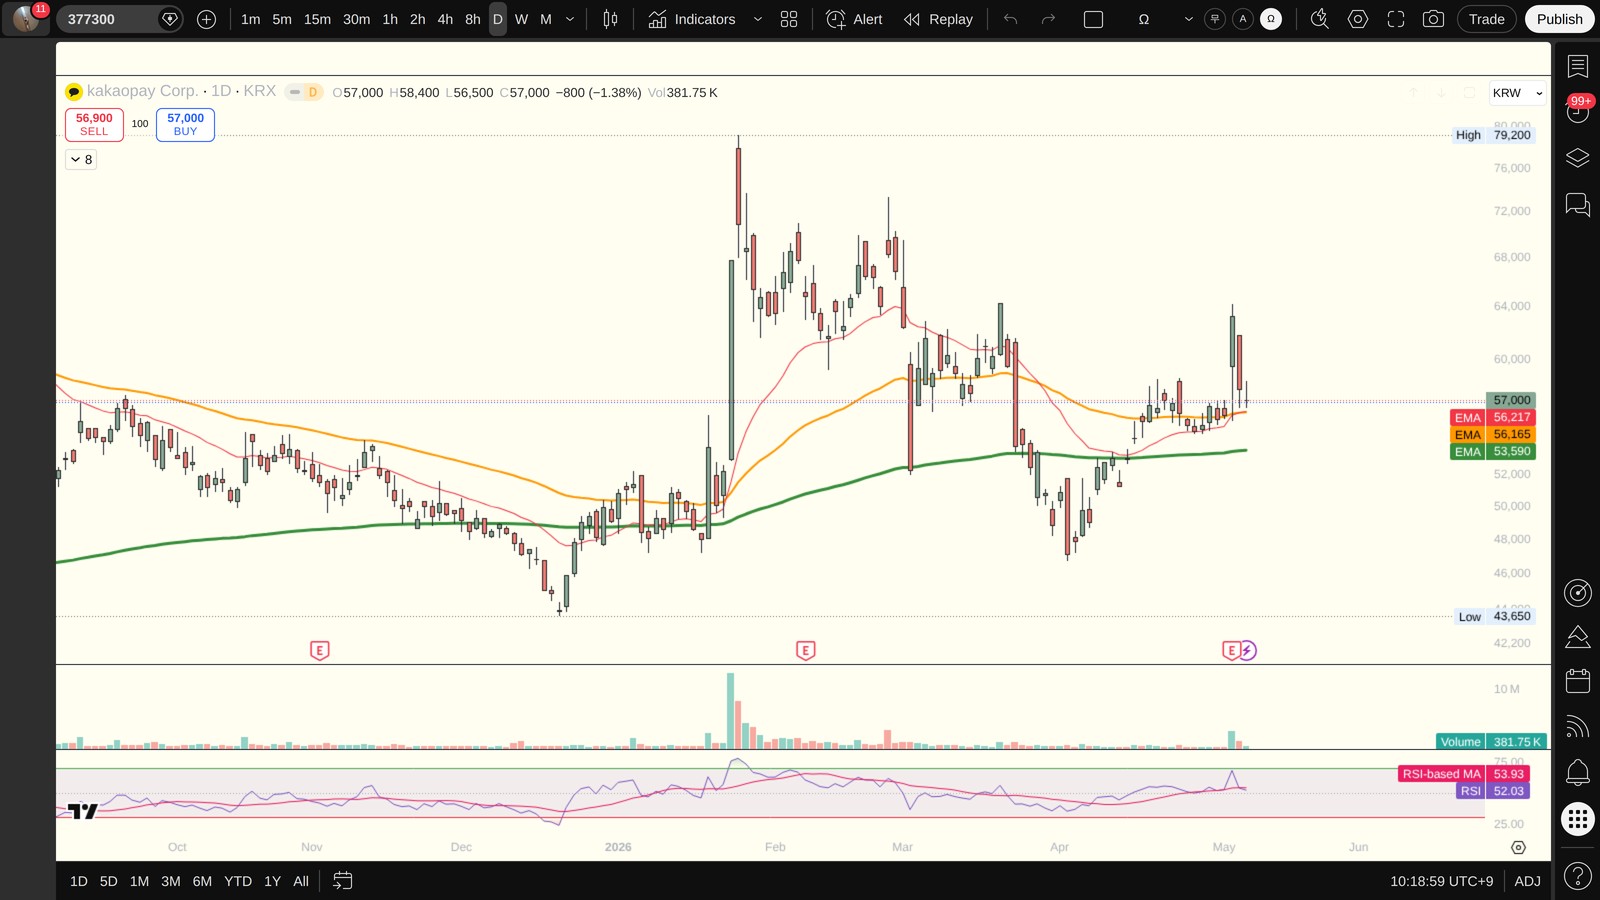Open the Trade panel button
Image resolution: width=1600 pixels, height=900 pixels.
(1486, 19)
